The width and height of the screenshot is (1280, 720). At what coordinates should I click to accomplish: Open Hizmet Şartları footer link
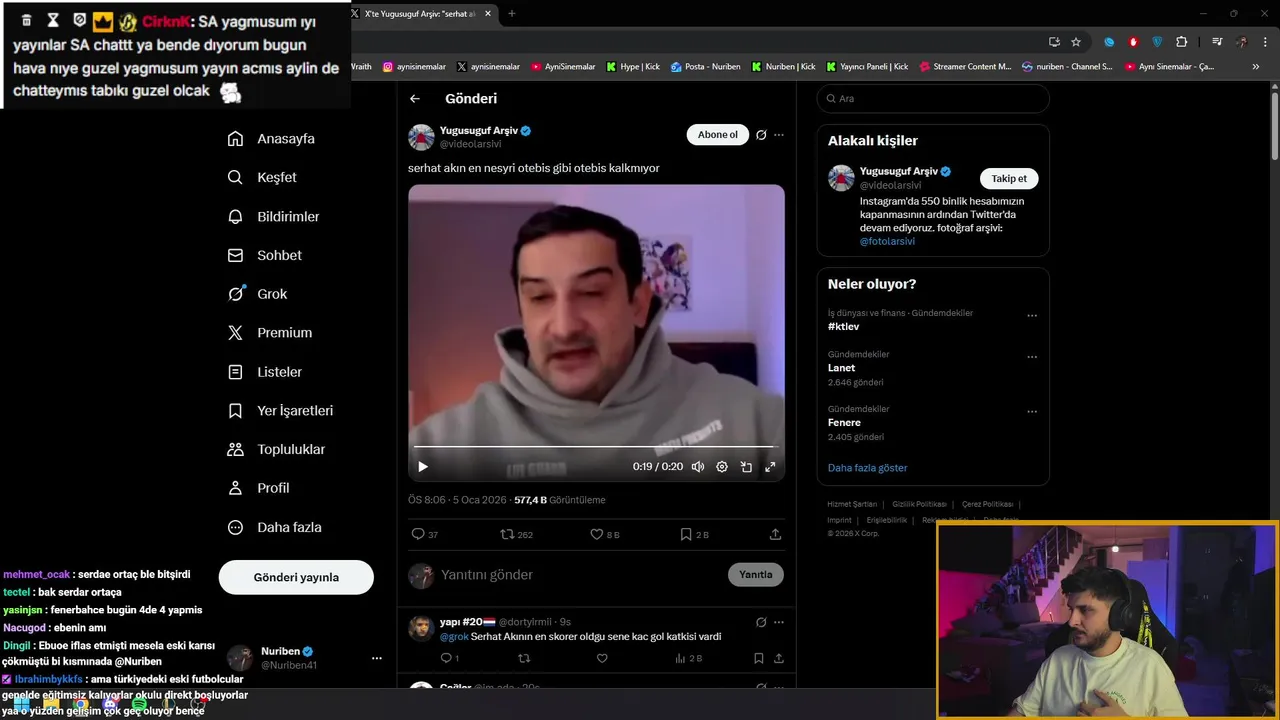(x=852, y=504)
